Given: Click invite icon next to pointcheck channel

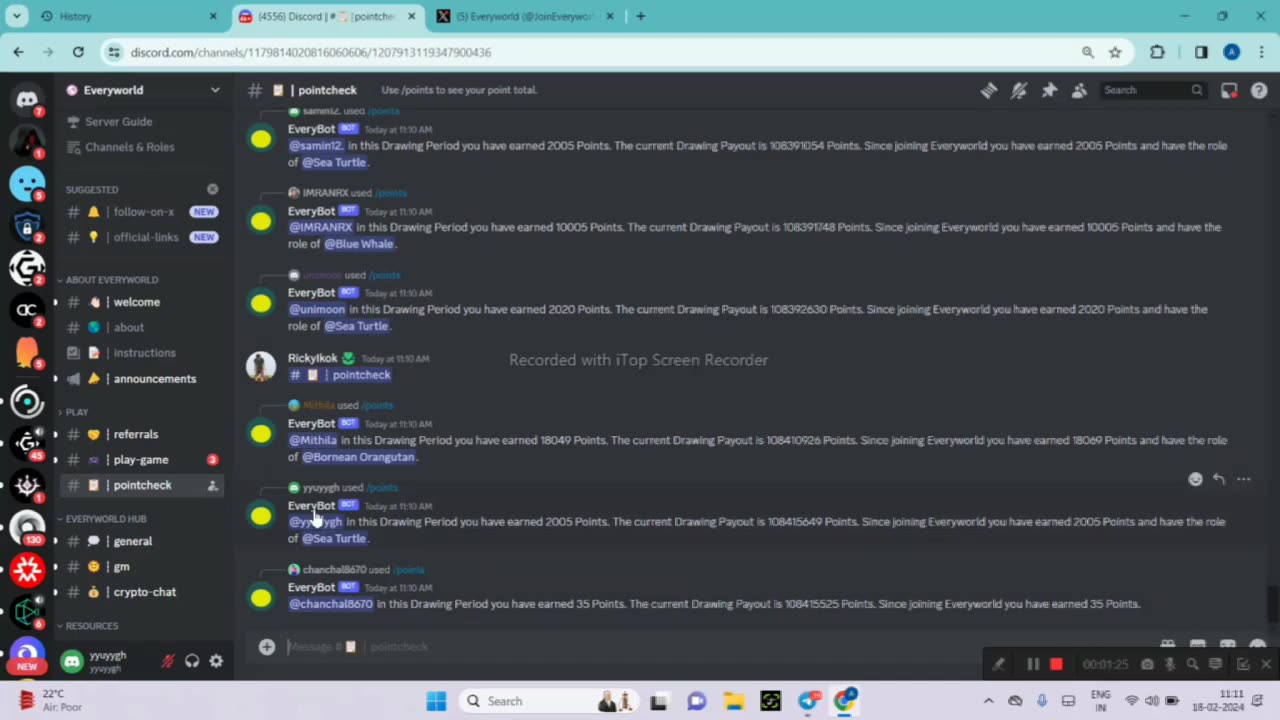Looking at the screenshot, I should (212, 486).
